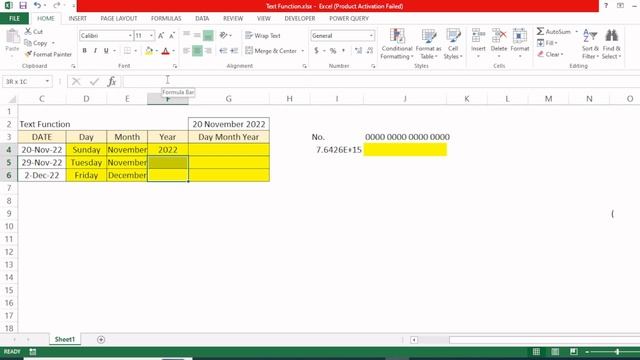Viewport: 640px width, 360px height.
Task: Switch to DATA tab
Action: [x=202, y=19]
